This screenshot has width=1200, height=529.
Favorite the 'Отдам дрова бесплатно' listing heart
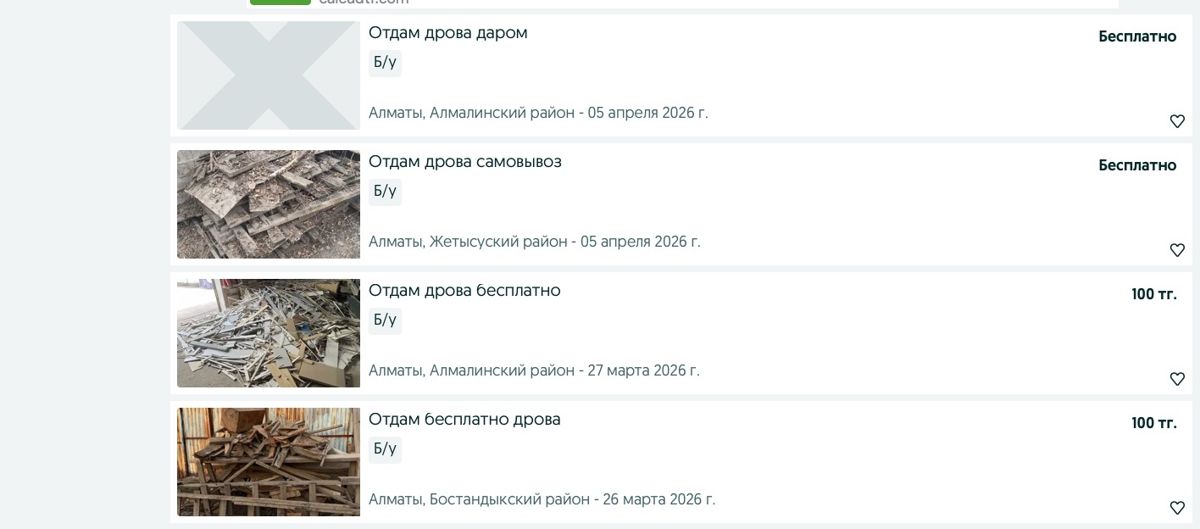coord(1177,379)
